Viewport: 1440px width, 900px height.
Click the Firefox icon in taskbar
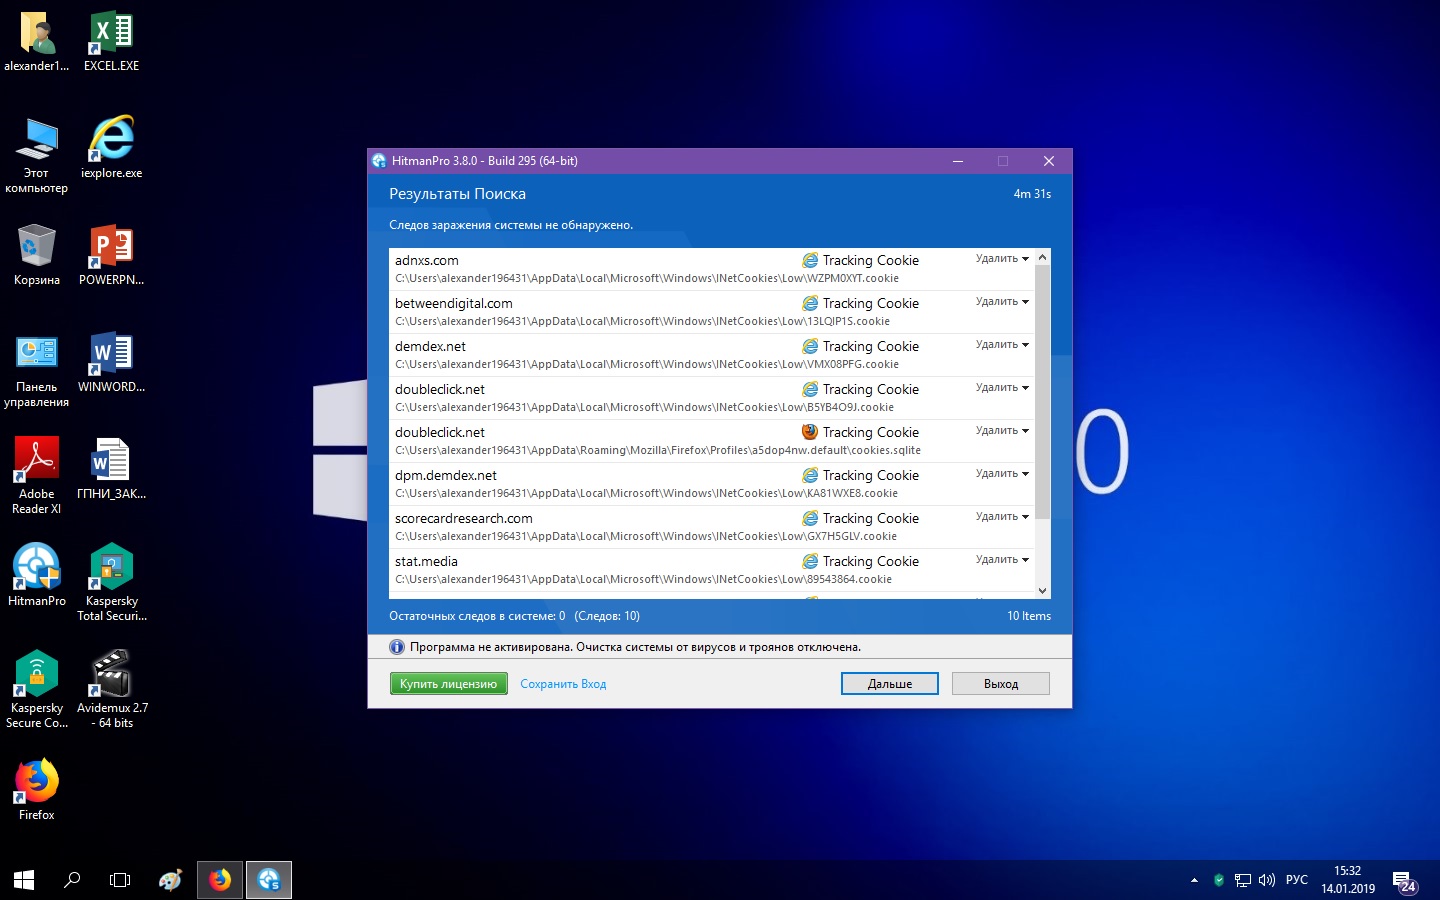coord(220,880)
